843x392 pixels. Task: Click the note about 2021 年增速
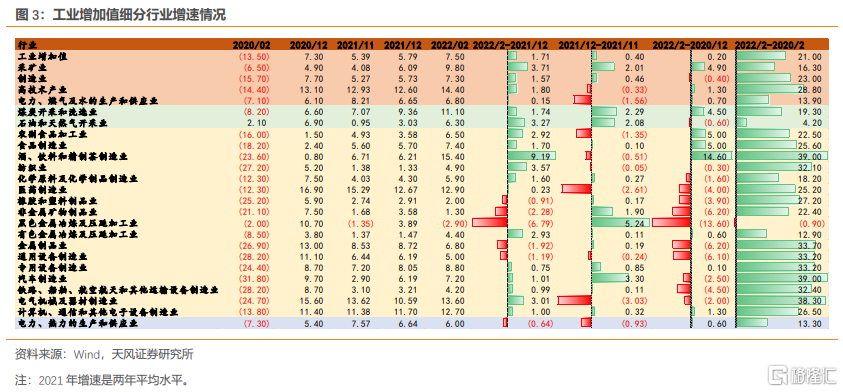tap(102, 380)
